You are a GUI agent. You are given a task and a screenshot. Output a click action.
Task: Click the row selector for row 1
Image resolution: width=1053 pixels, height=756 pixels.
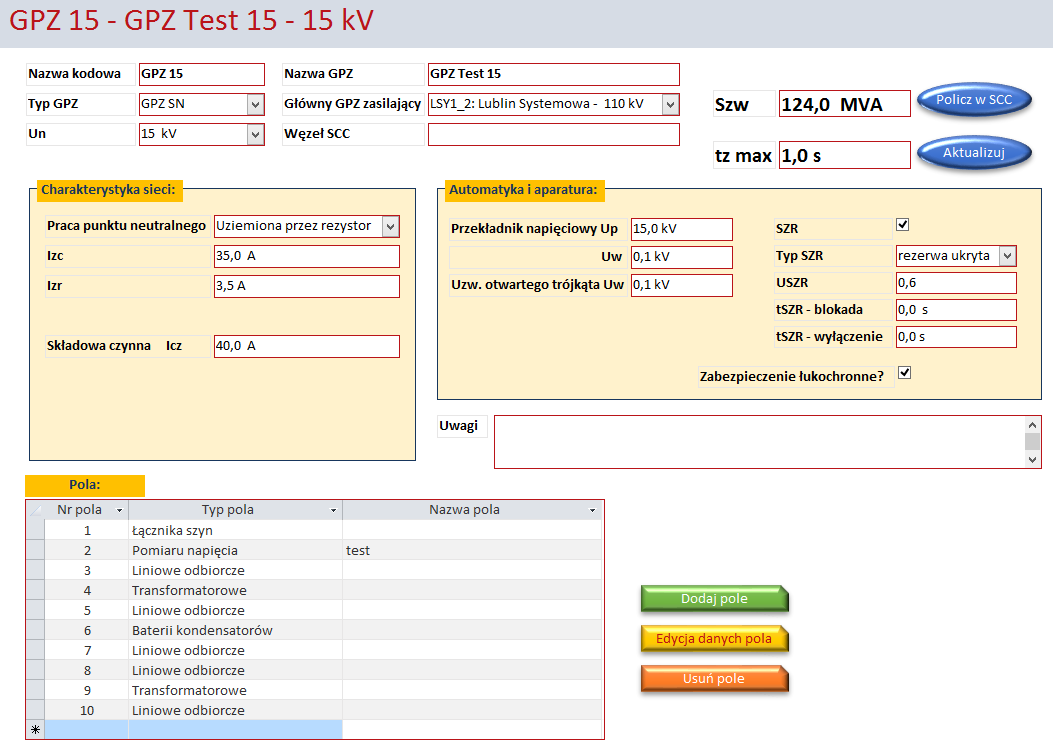pos(36,530)
